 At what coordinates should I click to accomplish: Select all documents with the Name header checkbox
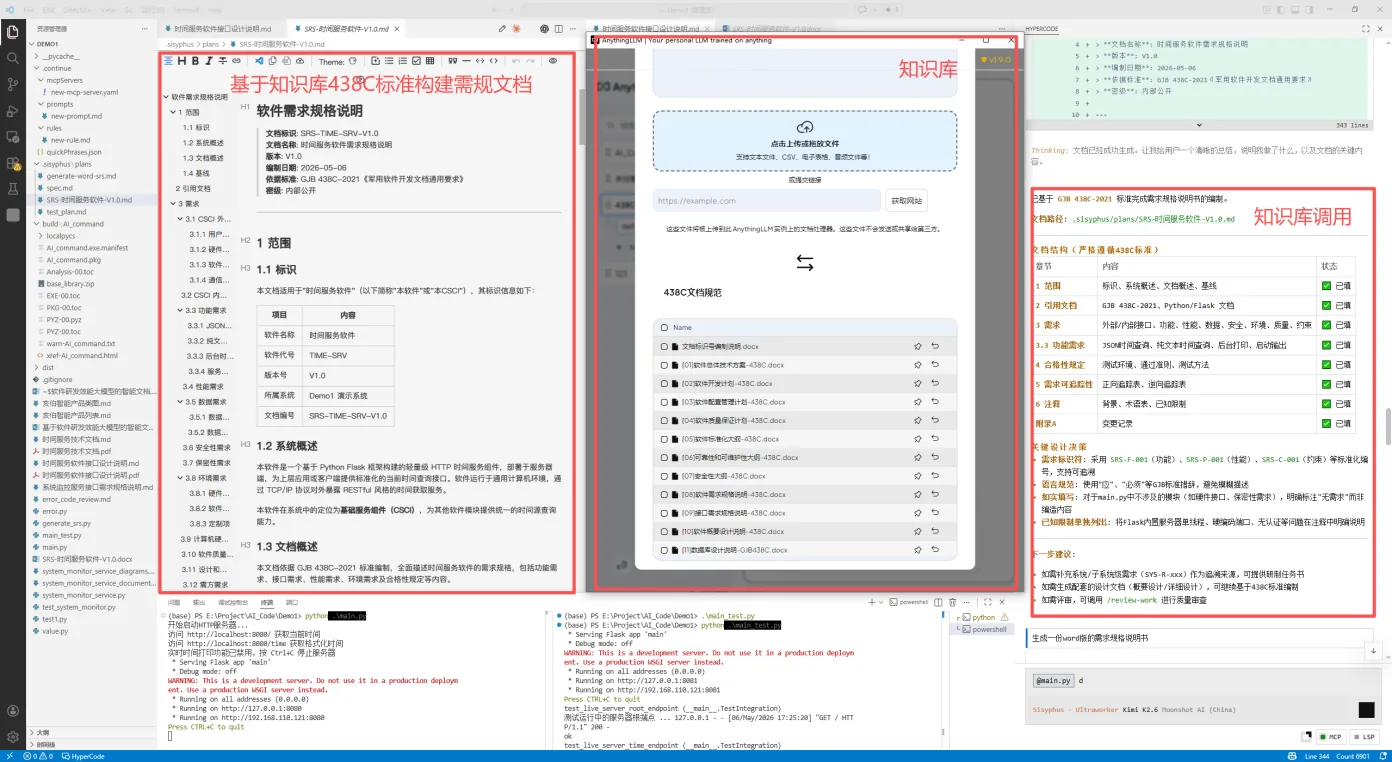click(664, 328)
